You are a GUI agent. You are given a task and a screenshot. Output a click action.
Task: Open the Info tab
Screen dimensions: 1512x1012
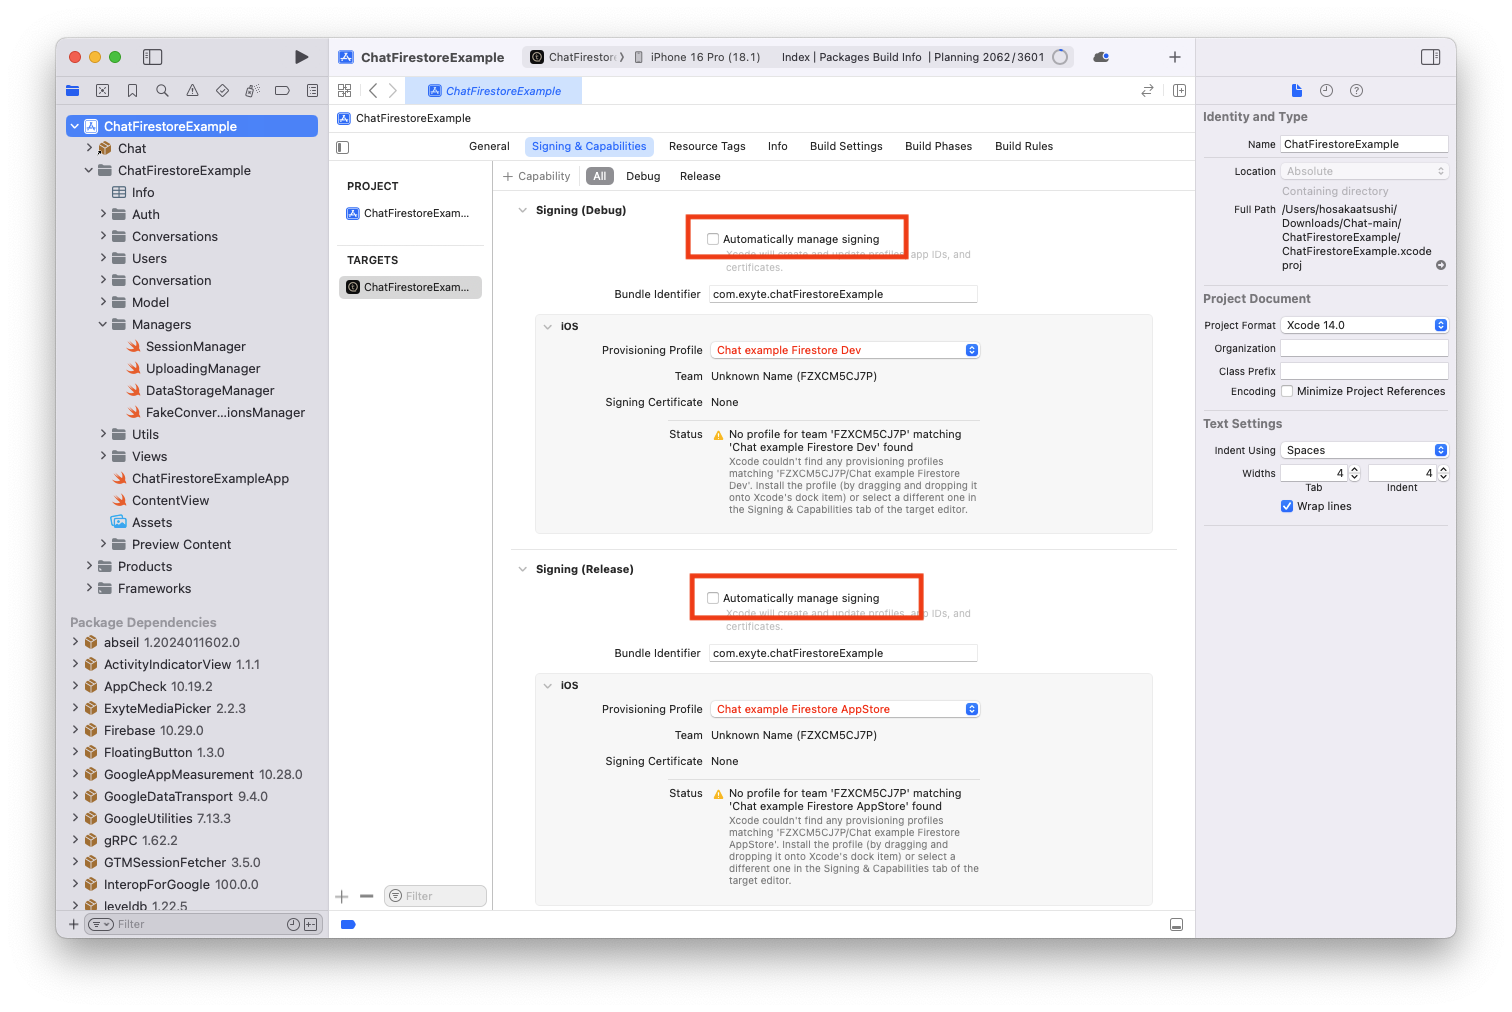(x=777, y=146)
